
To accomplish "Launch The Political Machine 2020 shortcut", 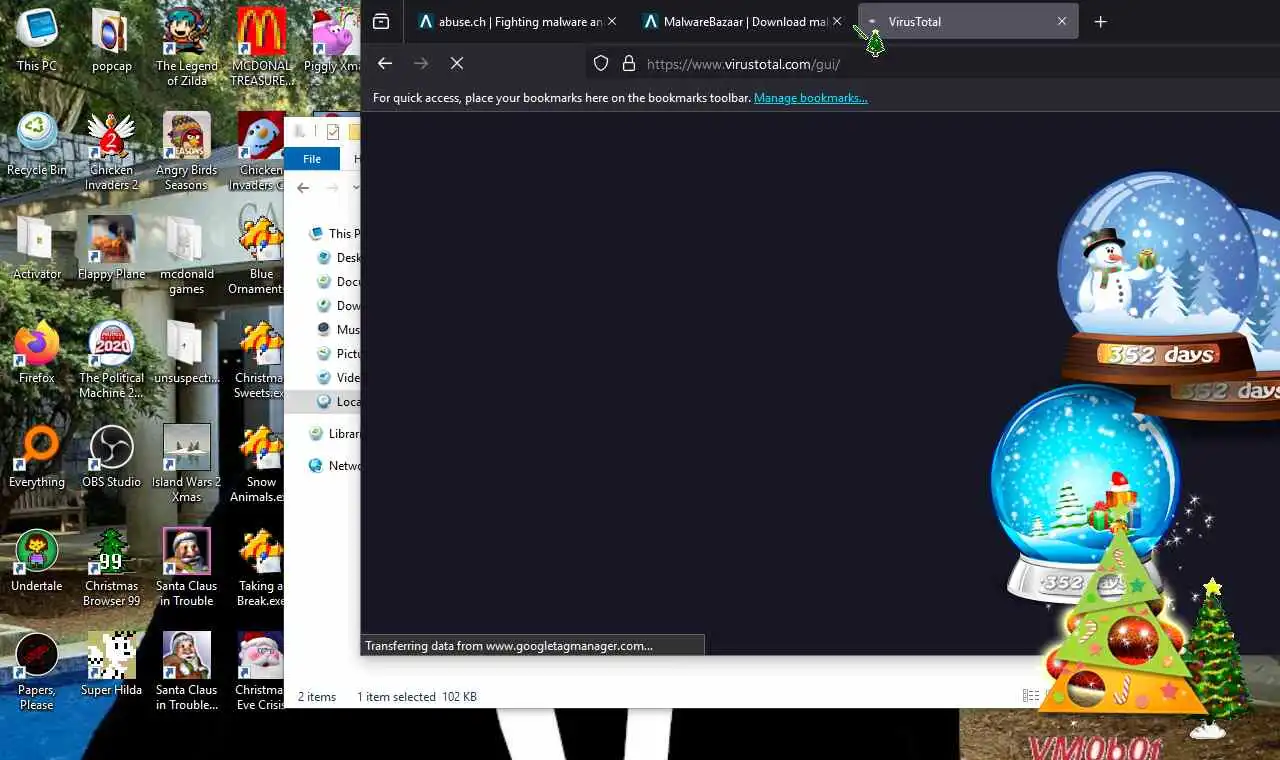I will point(111,359).
